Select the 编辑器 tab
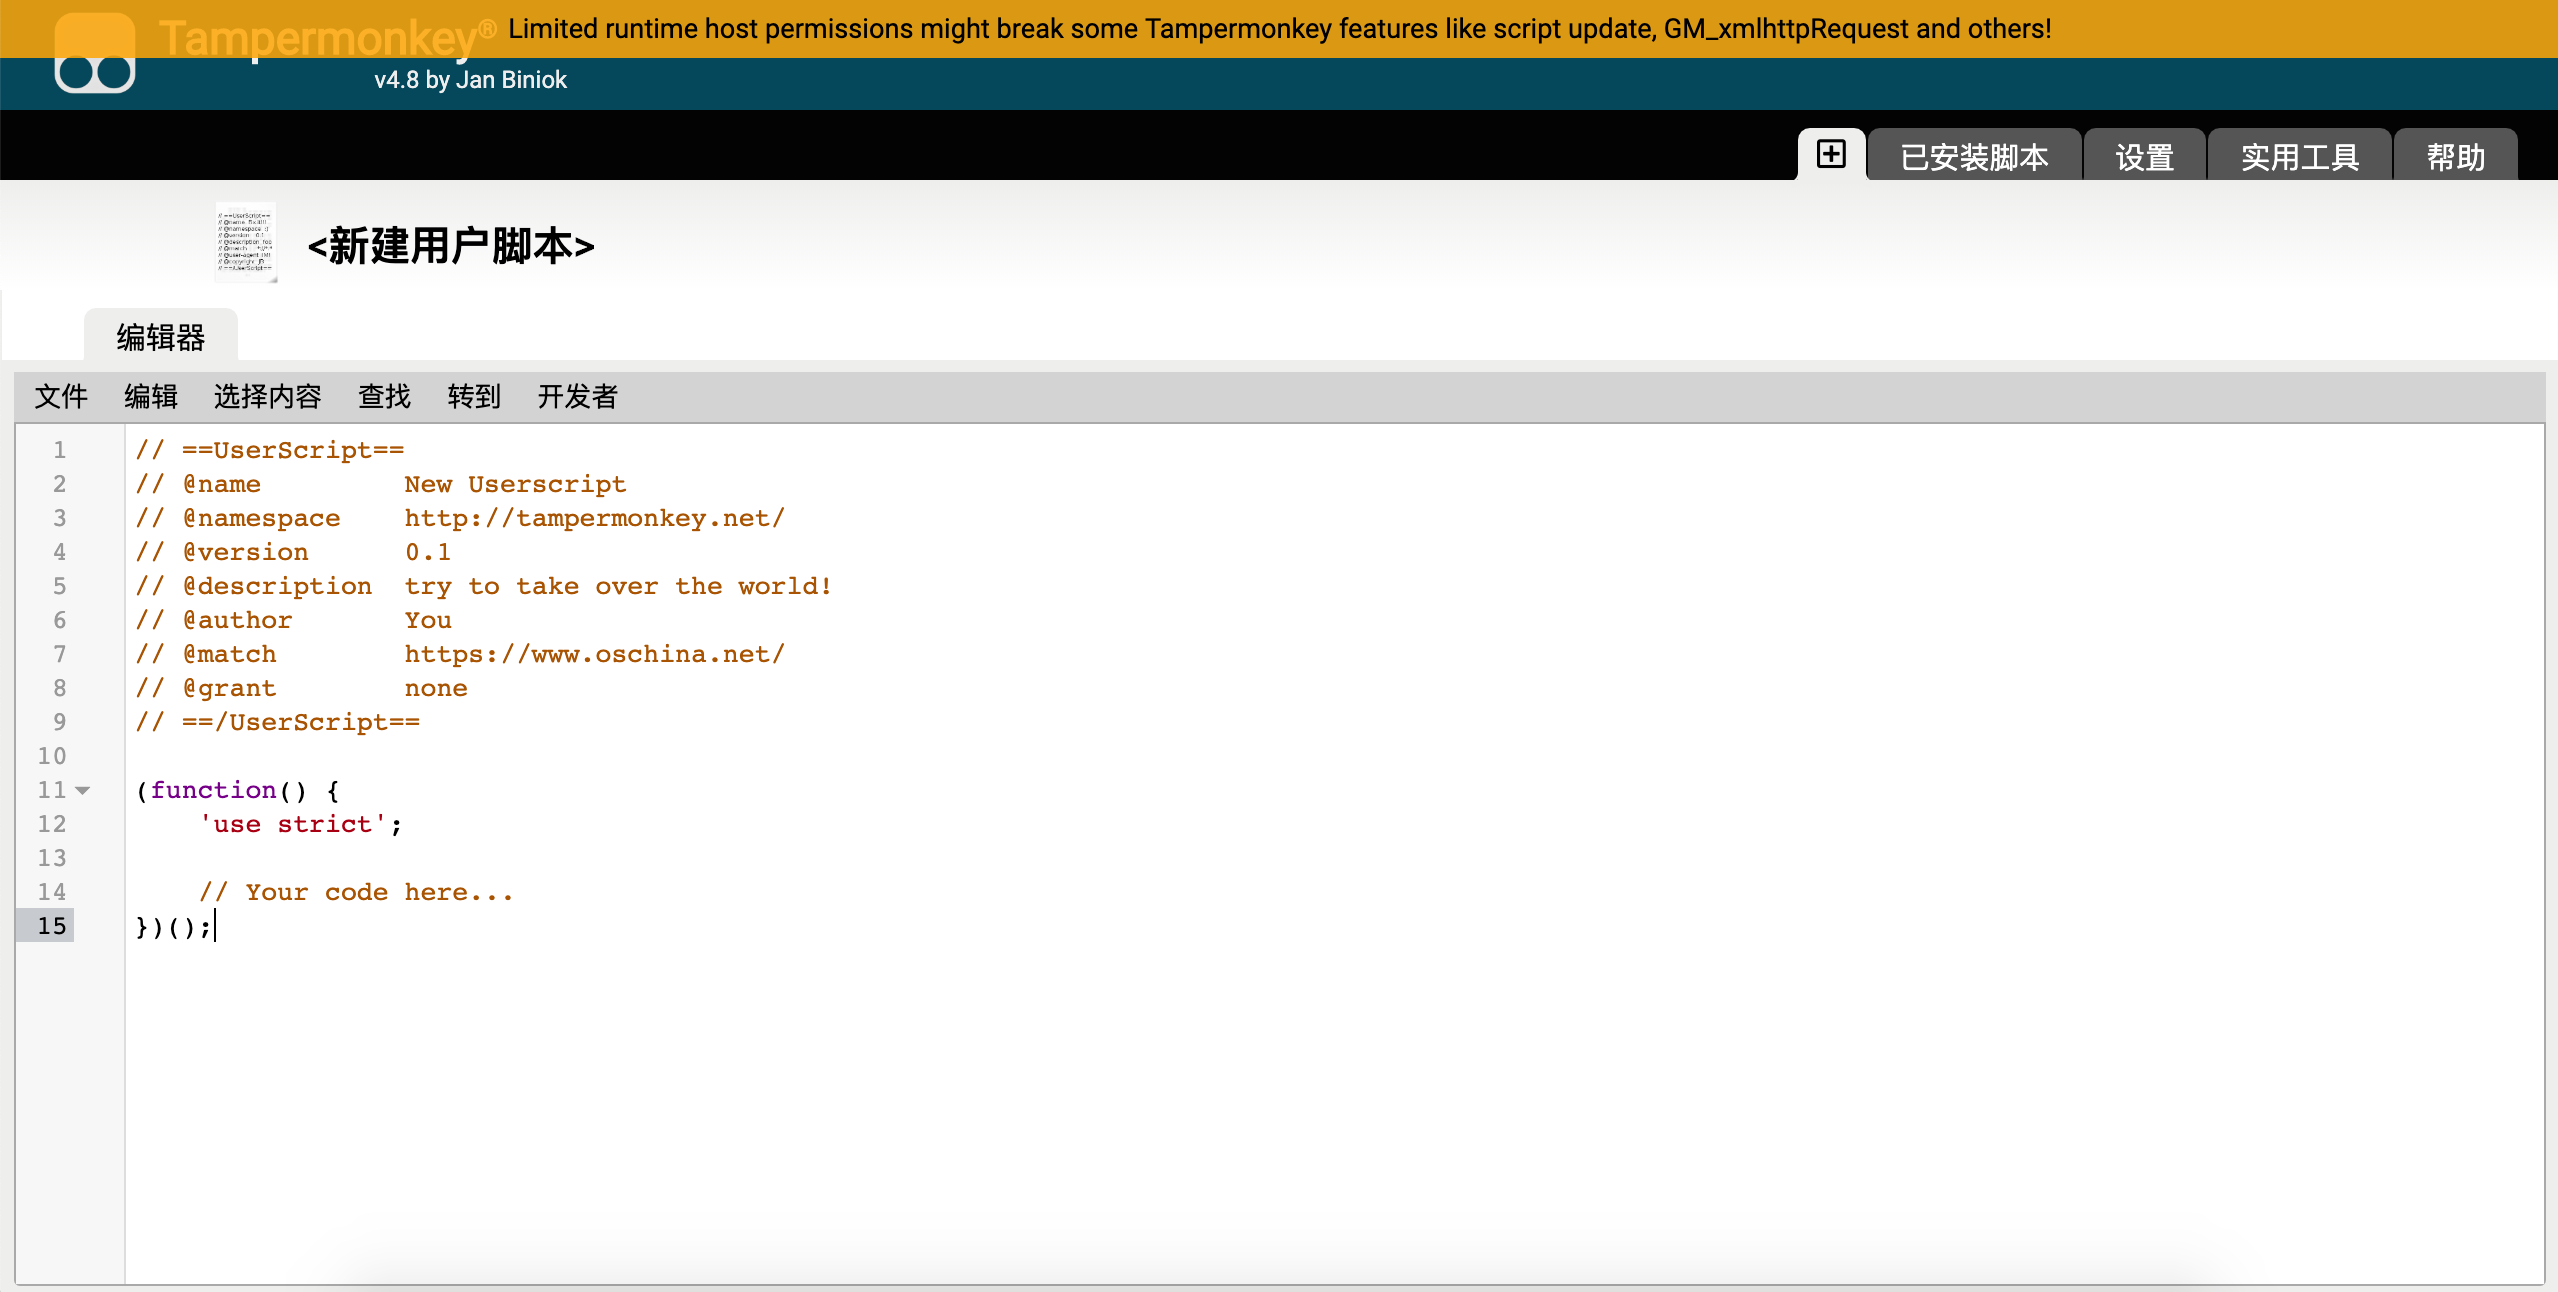Screen dimensions: 2558x1292 pos(161,337)
